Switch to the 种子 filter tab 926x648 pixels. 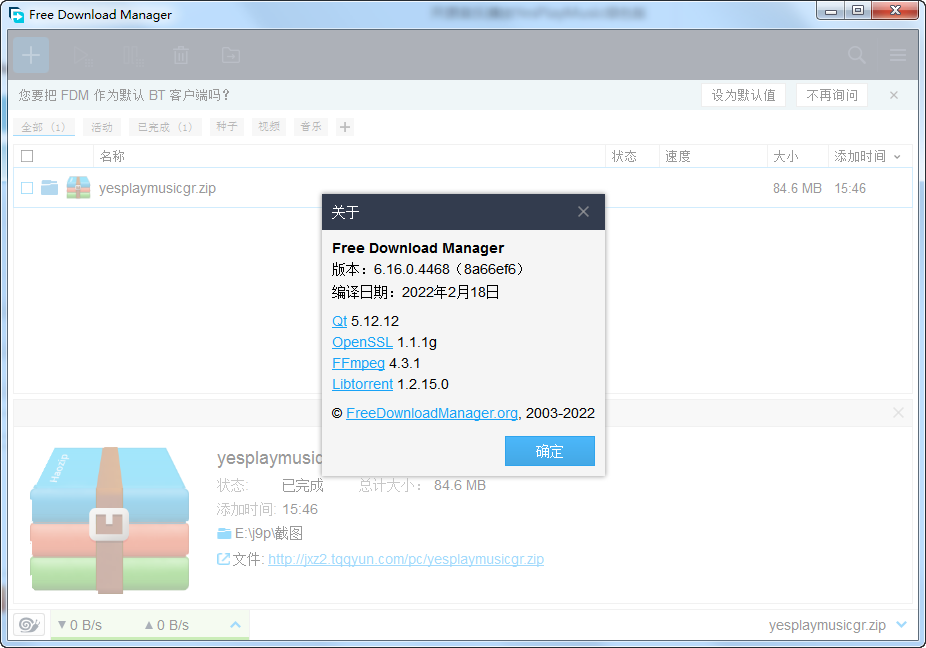(x=227, y=127)
